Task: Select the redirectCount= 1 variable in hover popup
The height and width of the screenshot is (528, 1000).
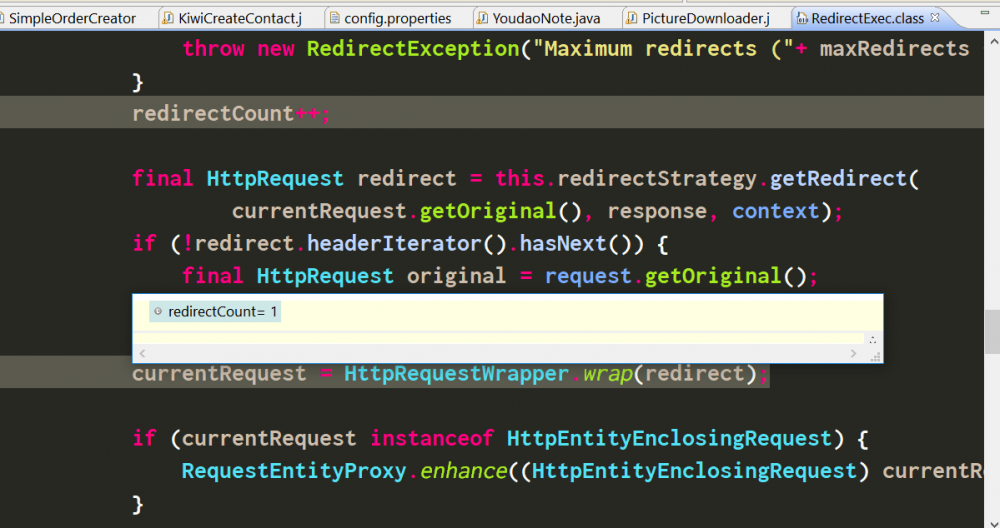Action: [x=215, y=312]
